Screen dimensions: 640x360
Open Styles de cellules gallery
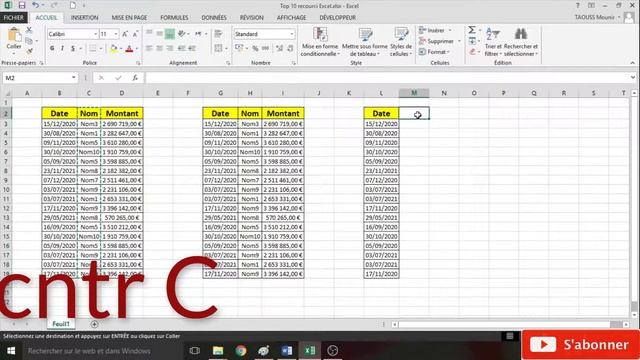[401, 42]
